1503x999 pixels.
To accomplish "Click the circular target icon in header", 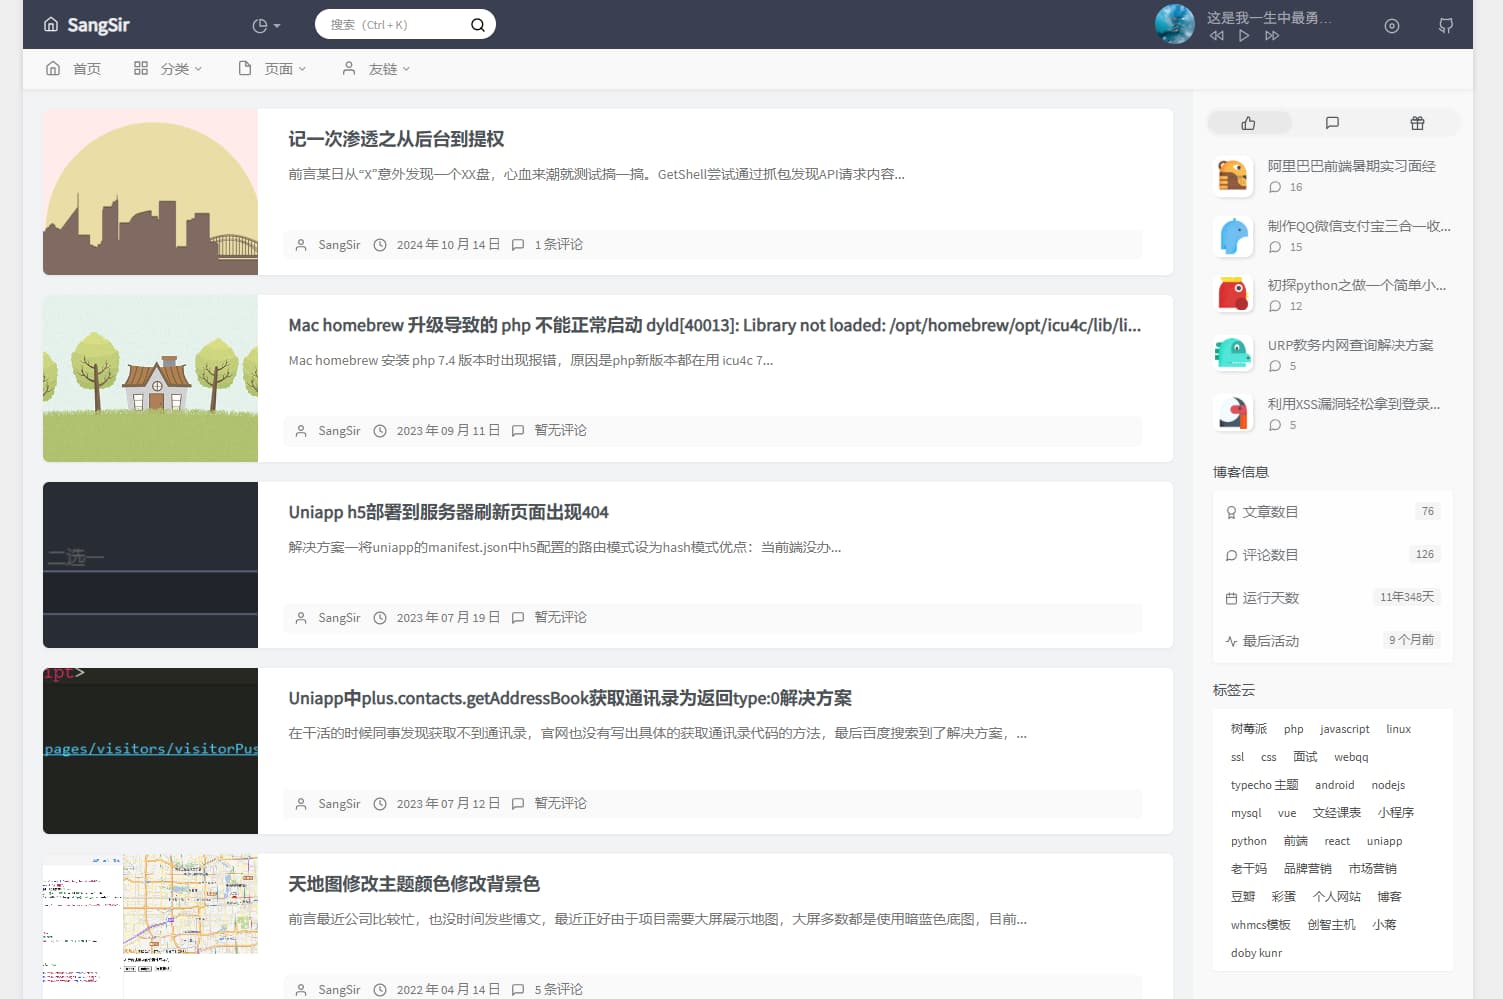I will click(1391, 26).
